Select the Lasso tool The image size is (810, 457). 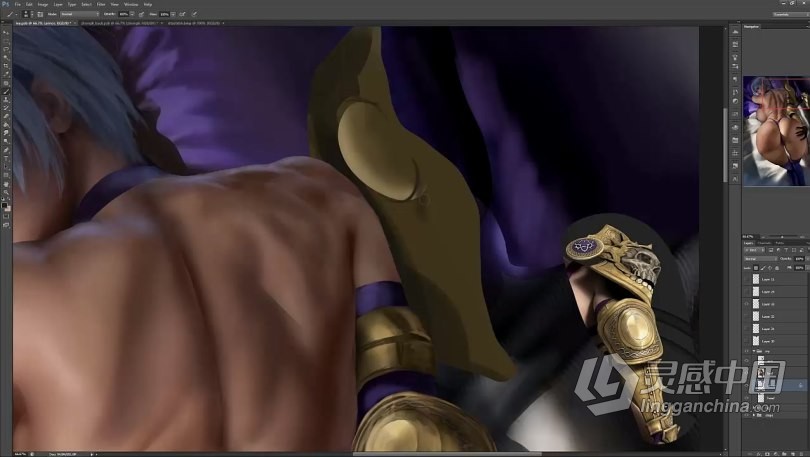6,49
